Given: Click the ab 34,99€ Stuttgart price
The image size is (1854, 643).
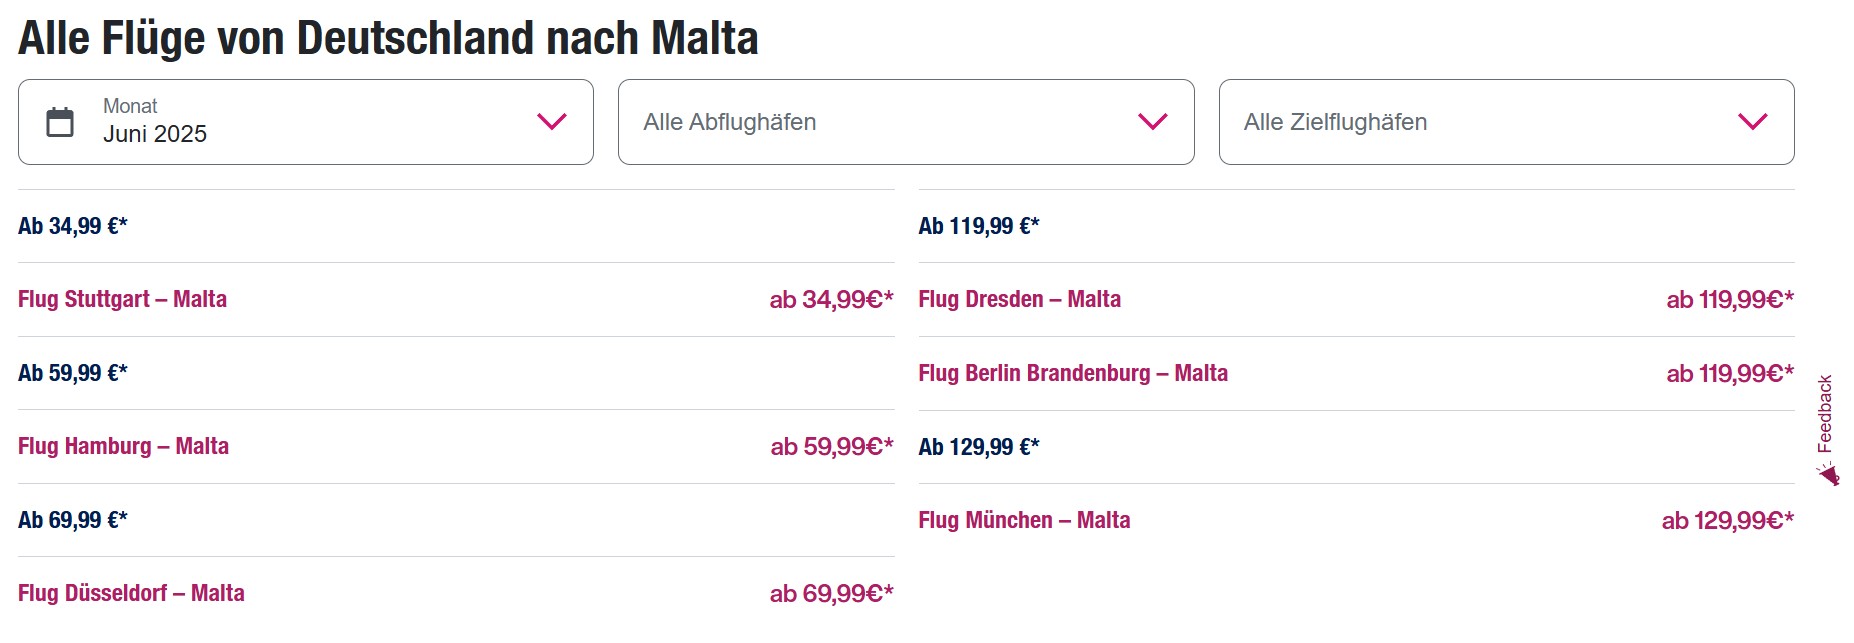Looking at the screenshot, I should click(x=831, y=300).
